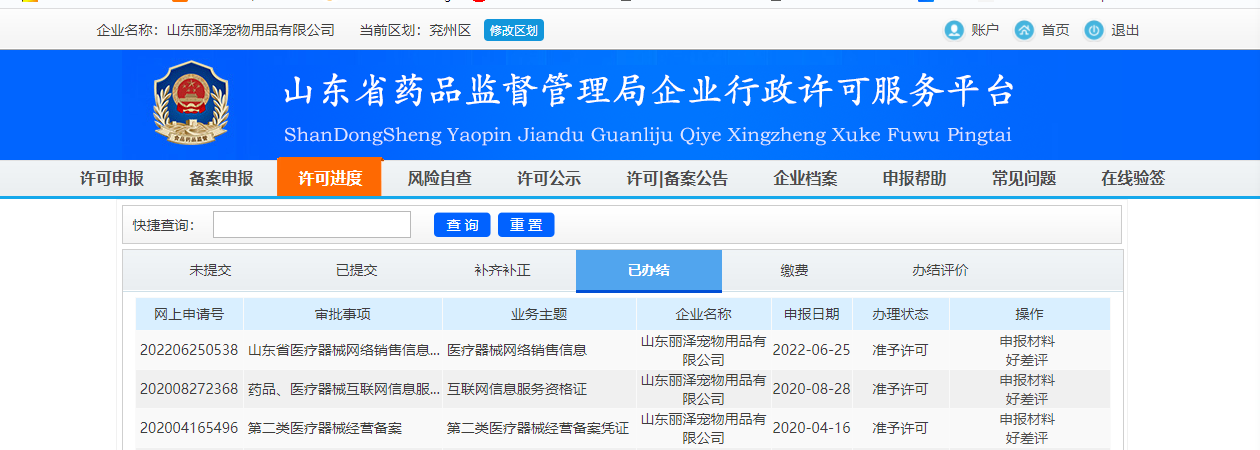Click the 网上申请号 column header
This screenshot has height=450, width=1260.
(x=190, y=314)
